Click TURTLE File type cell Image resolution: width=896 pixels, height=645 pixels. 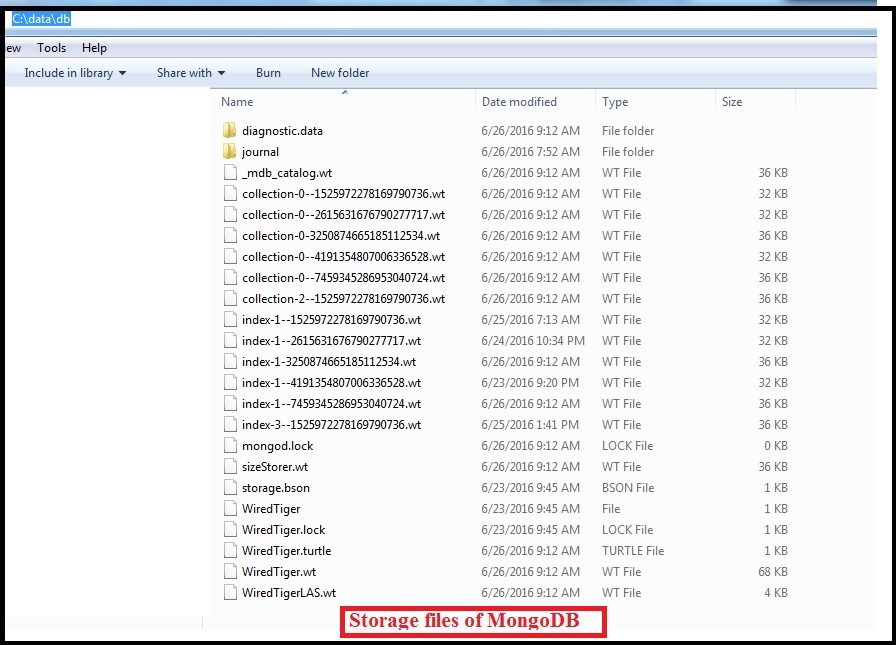(x=633, y=551)
